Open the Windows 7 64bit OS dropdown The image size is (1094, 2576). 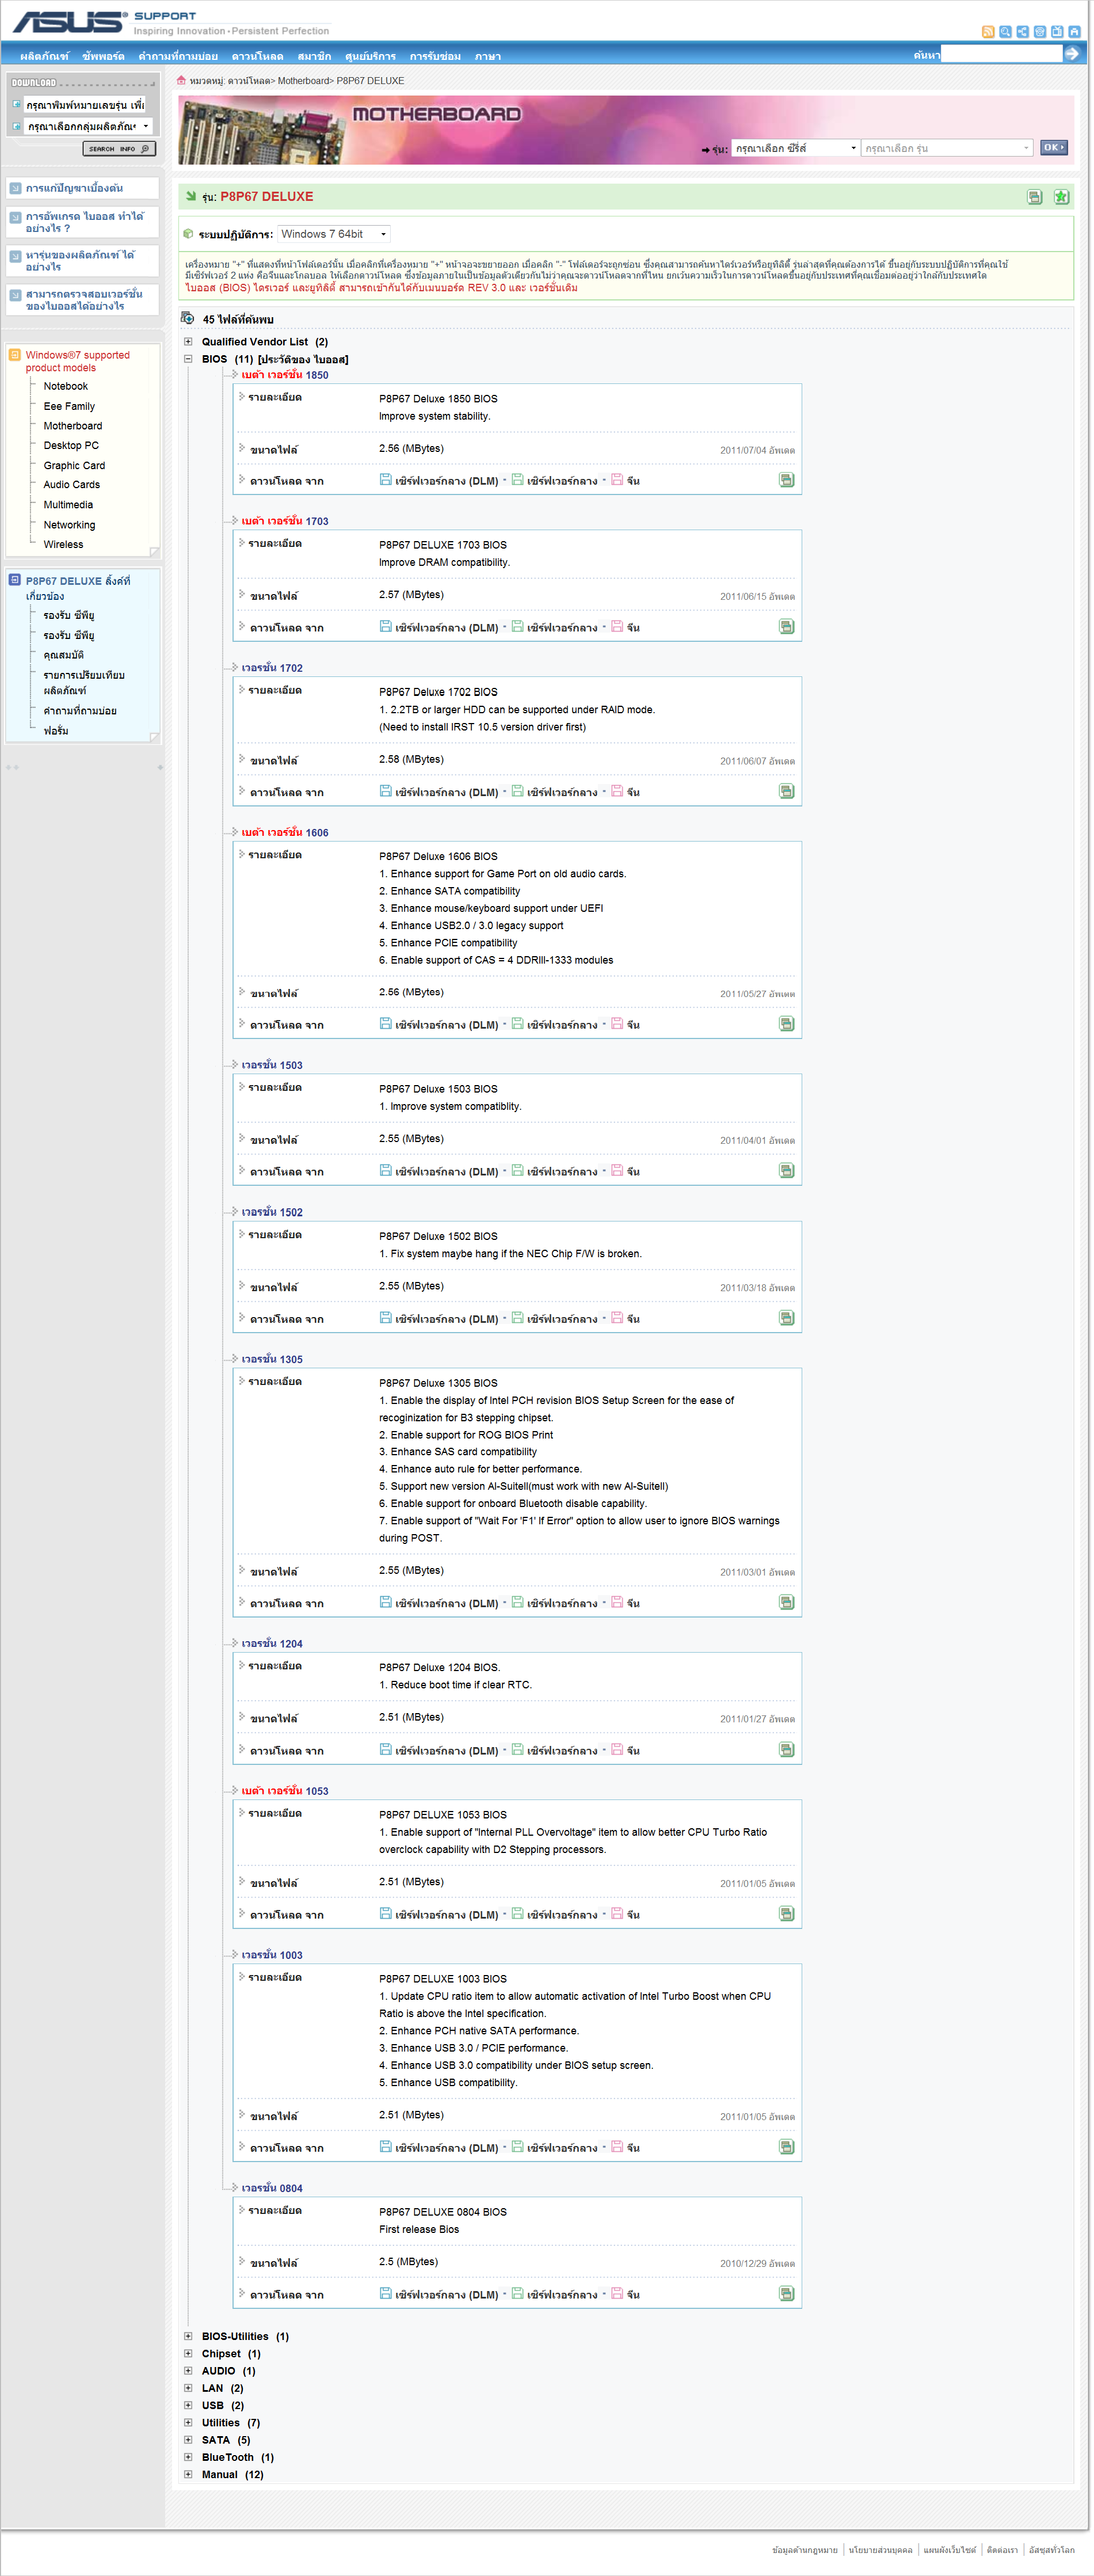(334, 234)
